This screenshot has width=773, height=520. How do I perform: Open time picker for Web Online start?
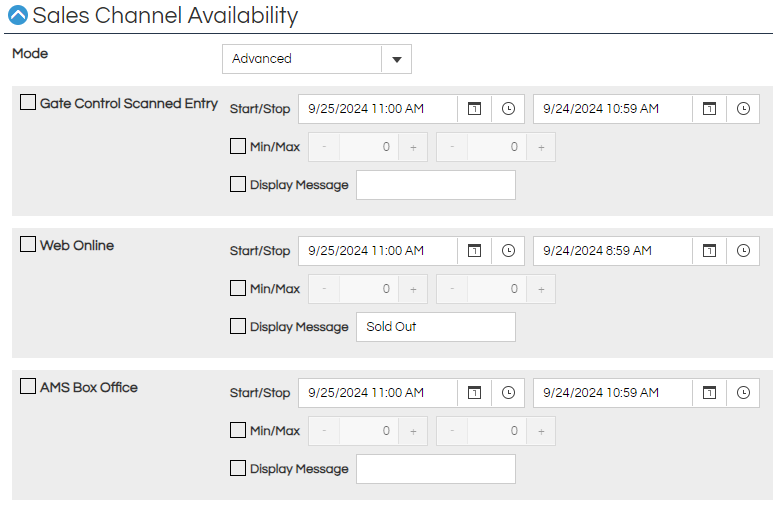tap(508, 251)
